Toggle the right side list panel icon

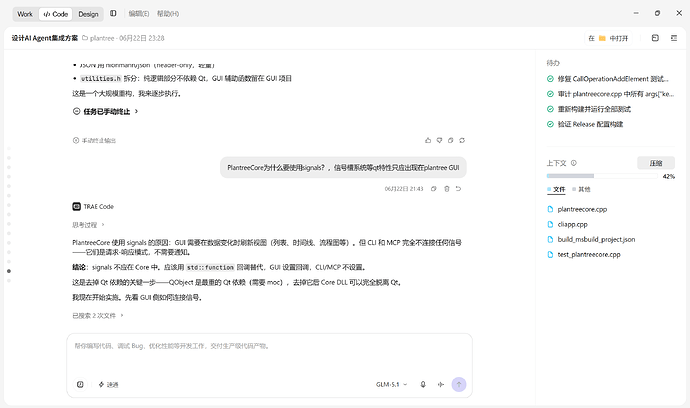point(674,38)
